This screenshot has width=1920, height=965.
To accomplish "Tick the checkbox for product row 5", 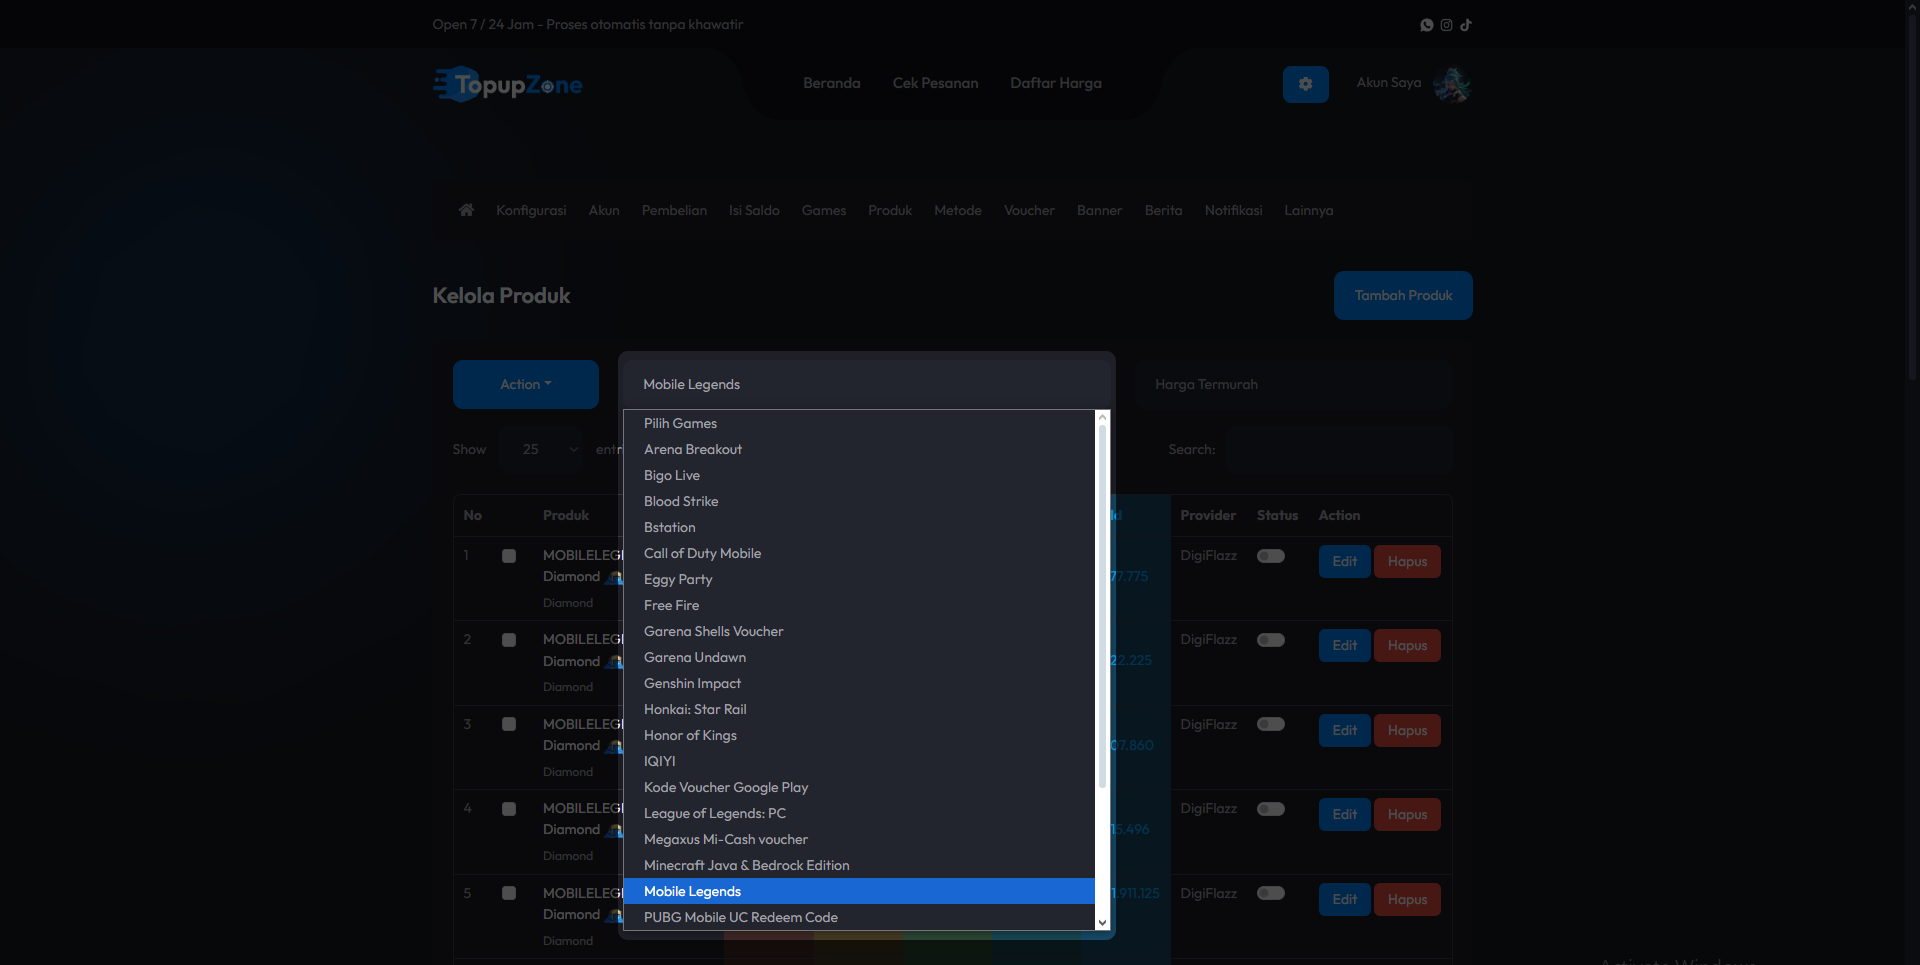I will (x=509, y=893).
